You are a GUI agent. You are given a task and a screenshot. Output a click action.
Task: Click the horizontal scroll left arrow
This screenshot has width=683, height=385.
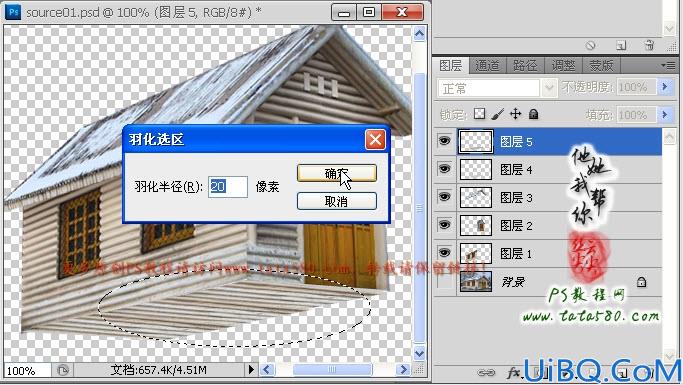tap(267, 370)
